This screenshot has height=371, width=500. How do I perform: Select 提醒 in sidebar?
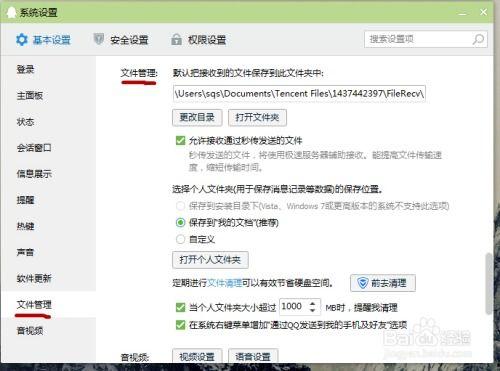[x=26, y=200]
